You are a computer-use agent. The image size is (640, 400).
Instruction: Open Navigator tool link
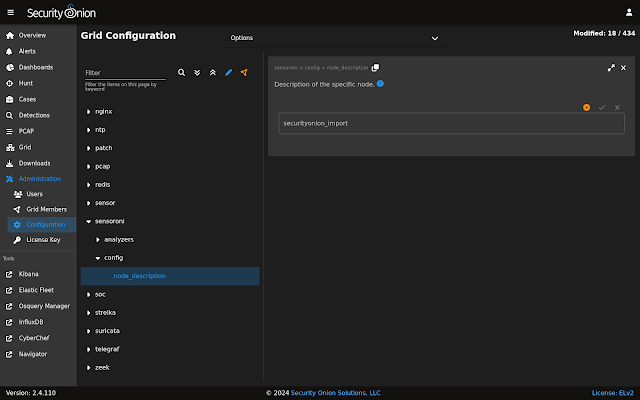[38, 354]
